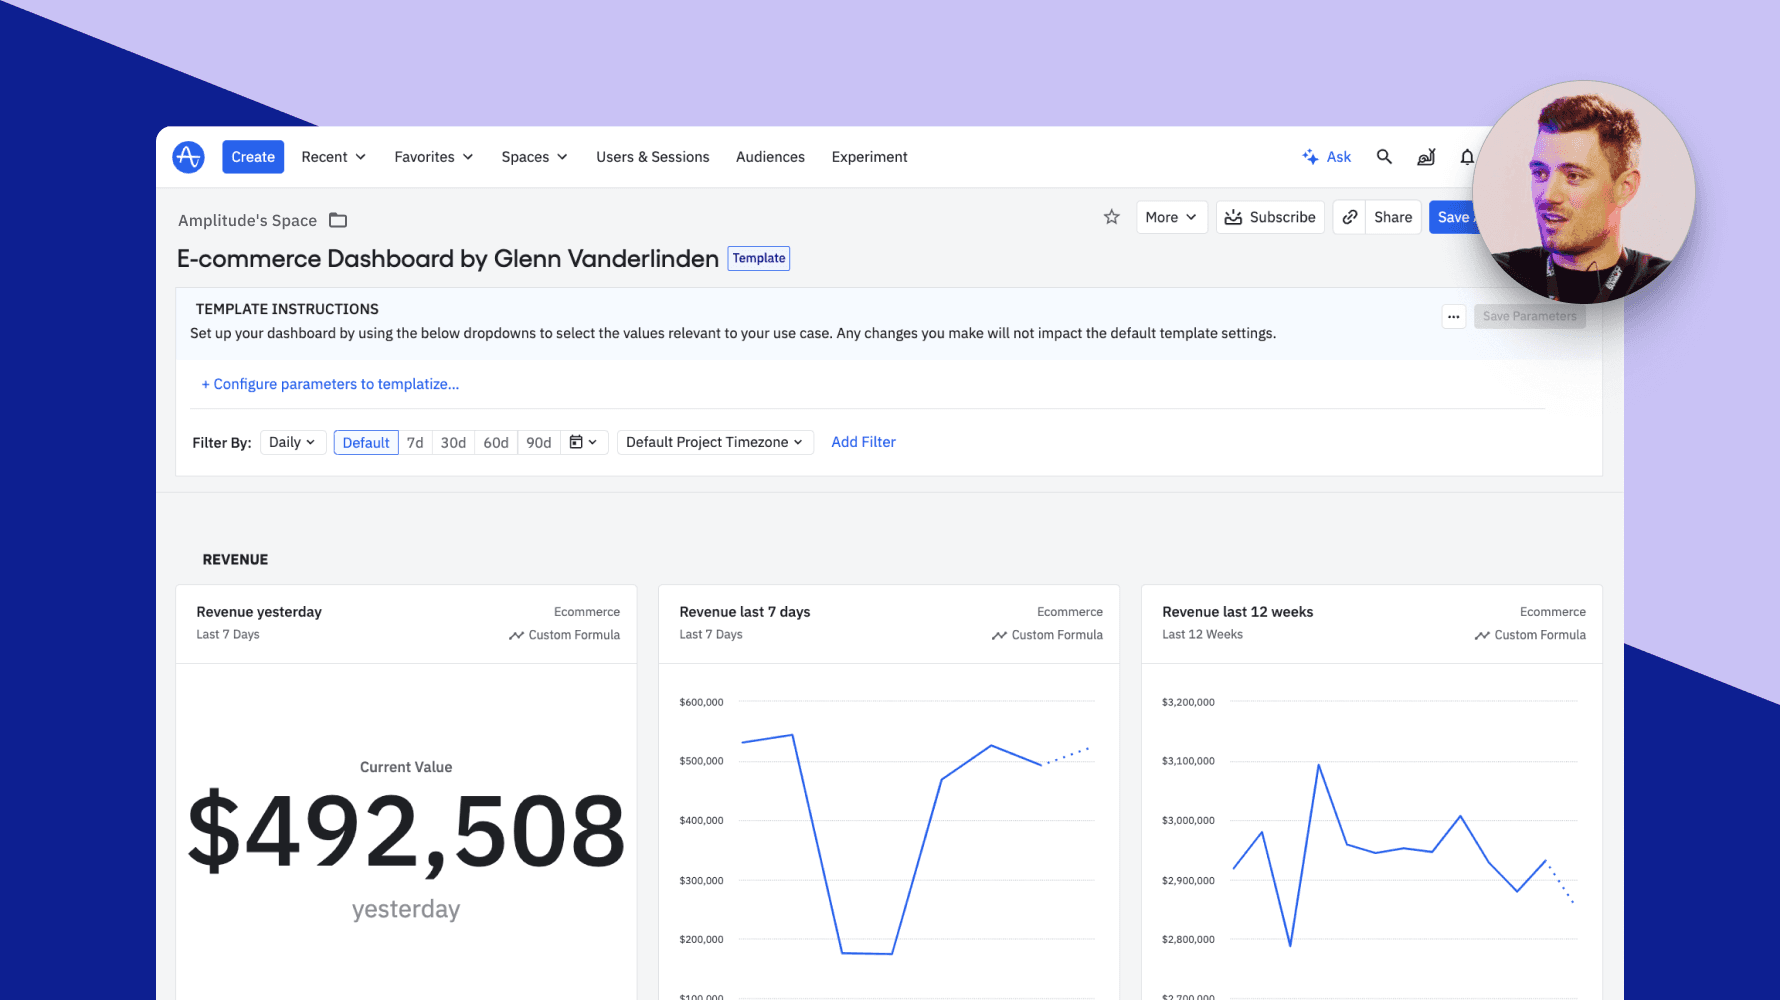Click the folder icon beside Amplitude's Space
The width and height of the screenshot is (1780, 1000).
click(338, 220)
